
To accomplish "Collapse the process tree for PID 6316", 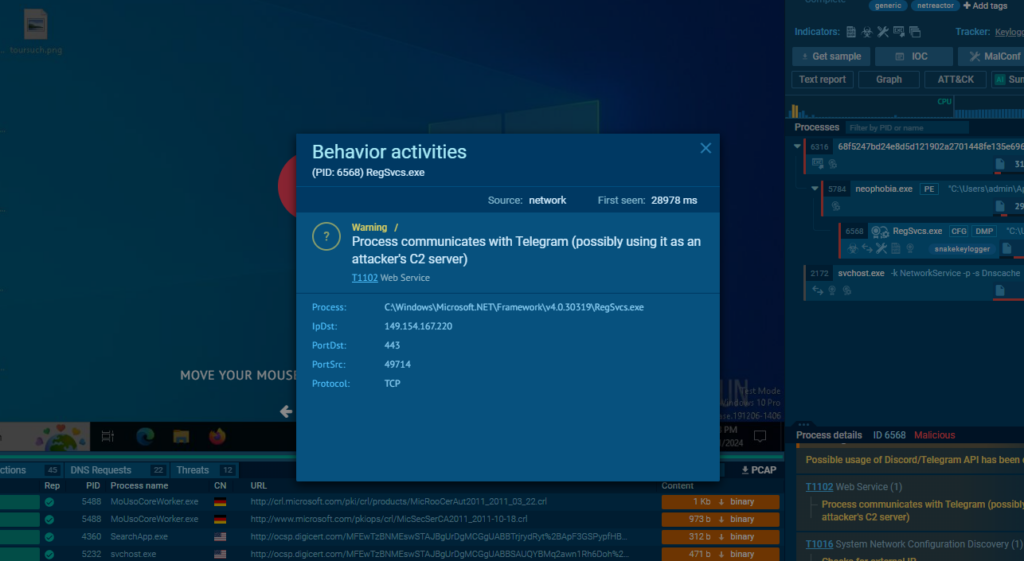I will (x=798, y=147).
